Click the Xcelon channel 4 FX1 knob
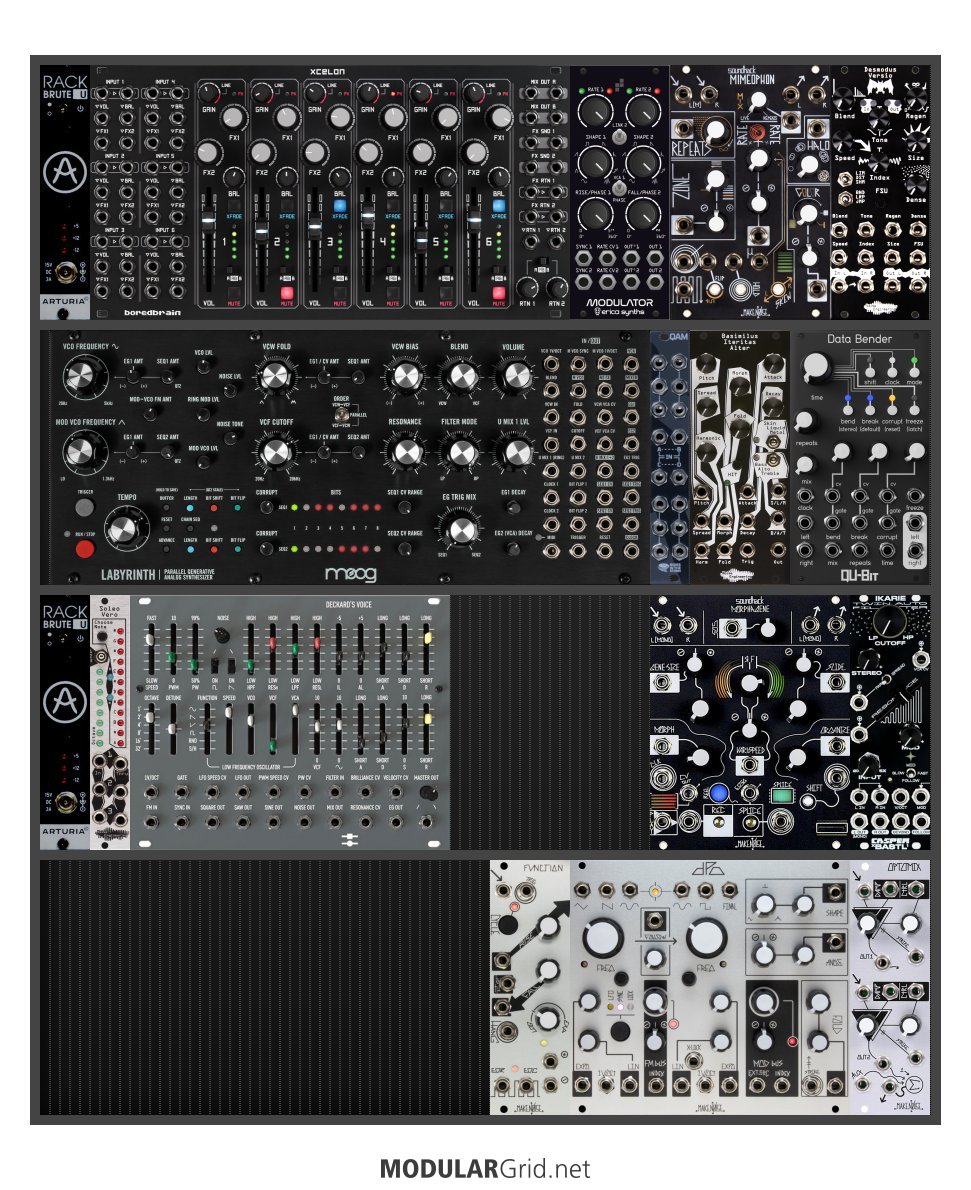Viewport: 971px width, 1190px height. [x=392, y=118]
